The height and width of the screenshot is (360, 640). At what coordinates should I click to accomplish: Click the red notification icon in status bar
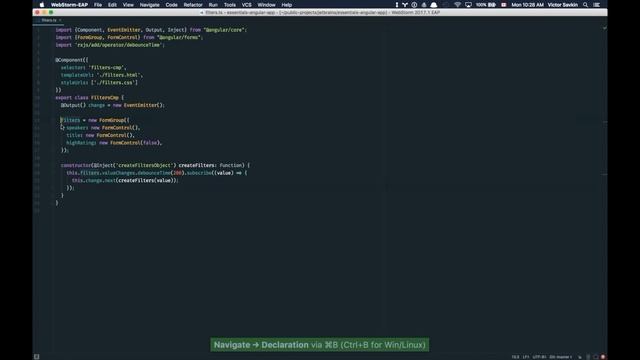click(x=603, y=357)
